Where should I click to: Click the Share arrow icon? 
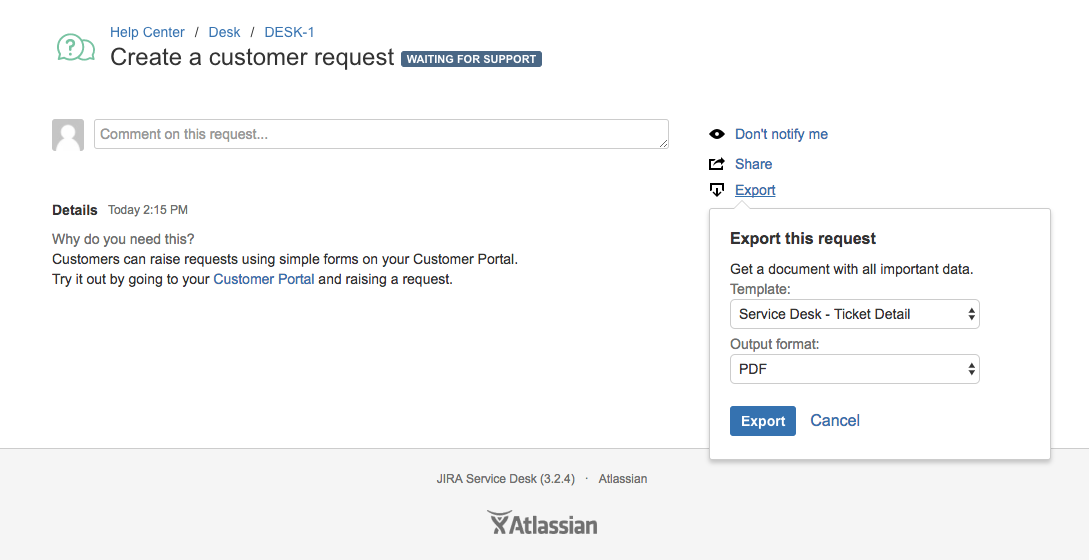(716, 164)
